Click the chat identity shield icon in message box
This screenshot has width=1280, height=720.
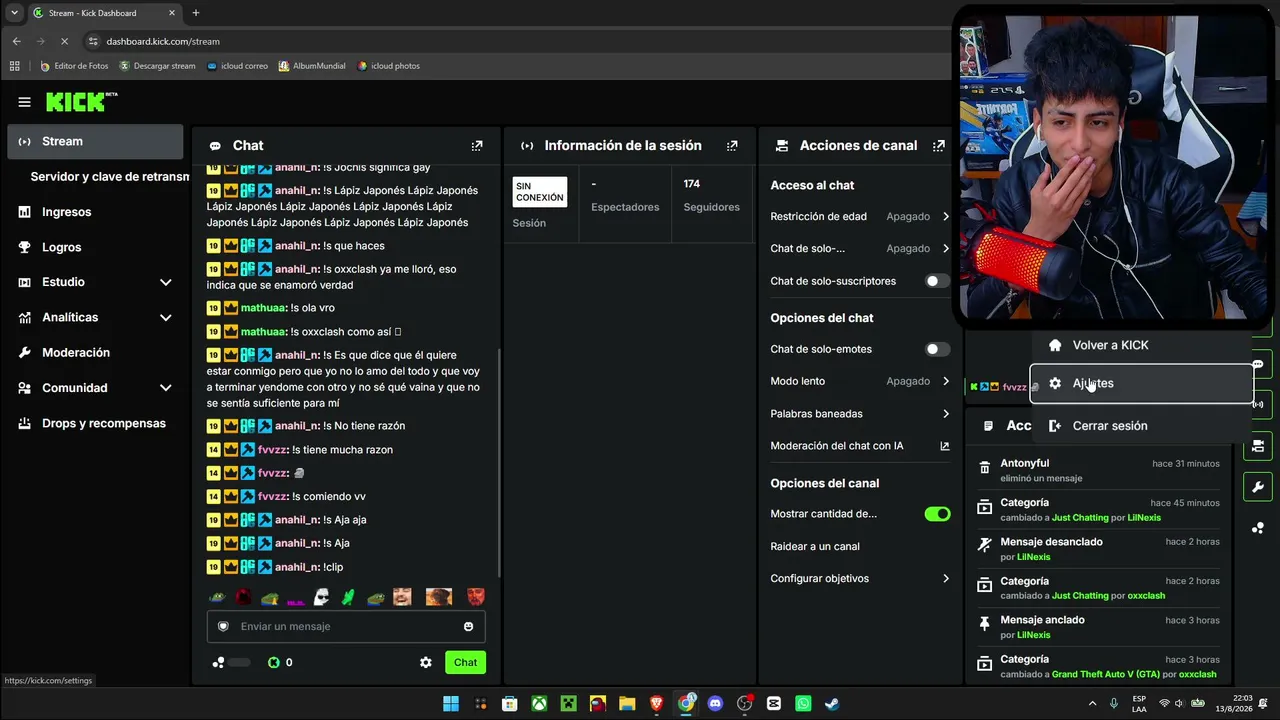coord(223,626)
